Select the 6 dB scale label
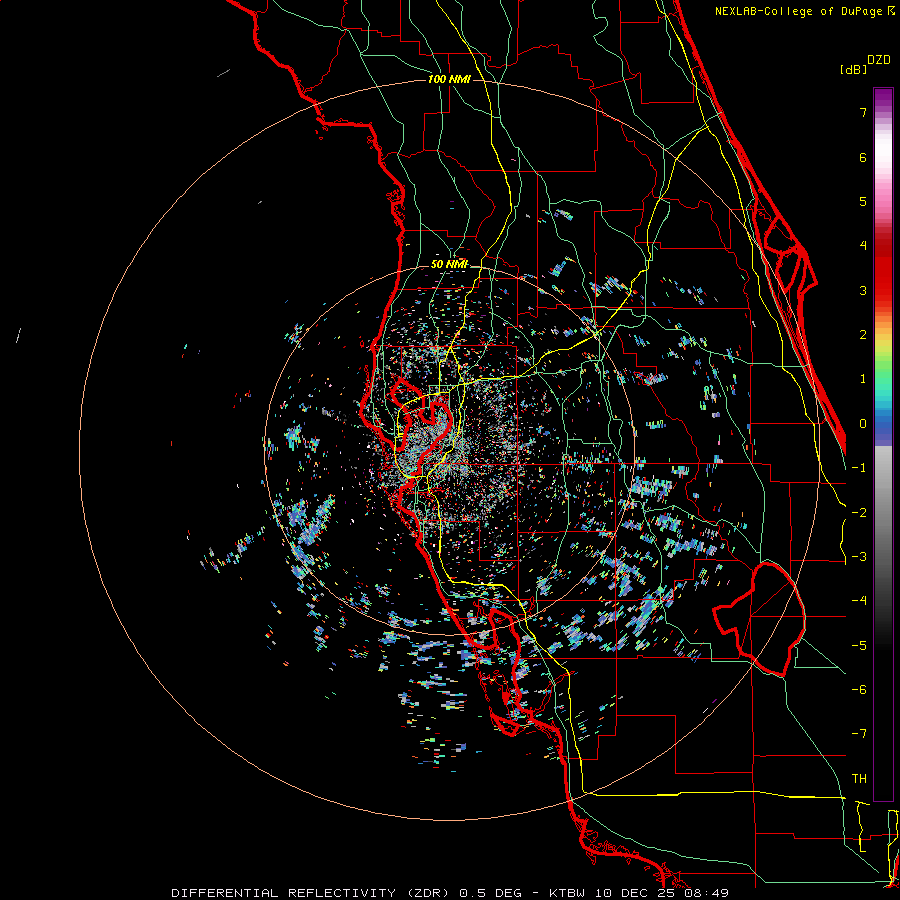The height and width of the screenshot is (900, 900). tap(863, 157)
